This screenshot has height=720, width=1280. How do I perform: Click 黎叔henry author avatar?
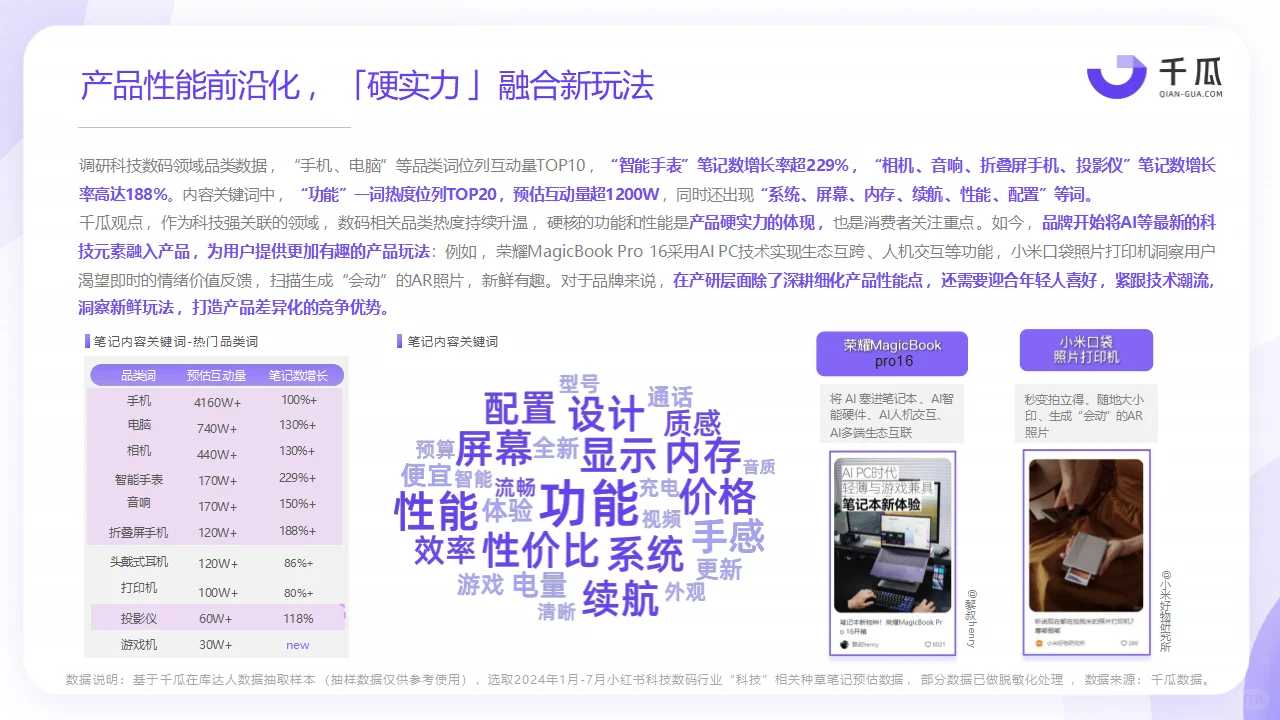[x=842, y=644]
